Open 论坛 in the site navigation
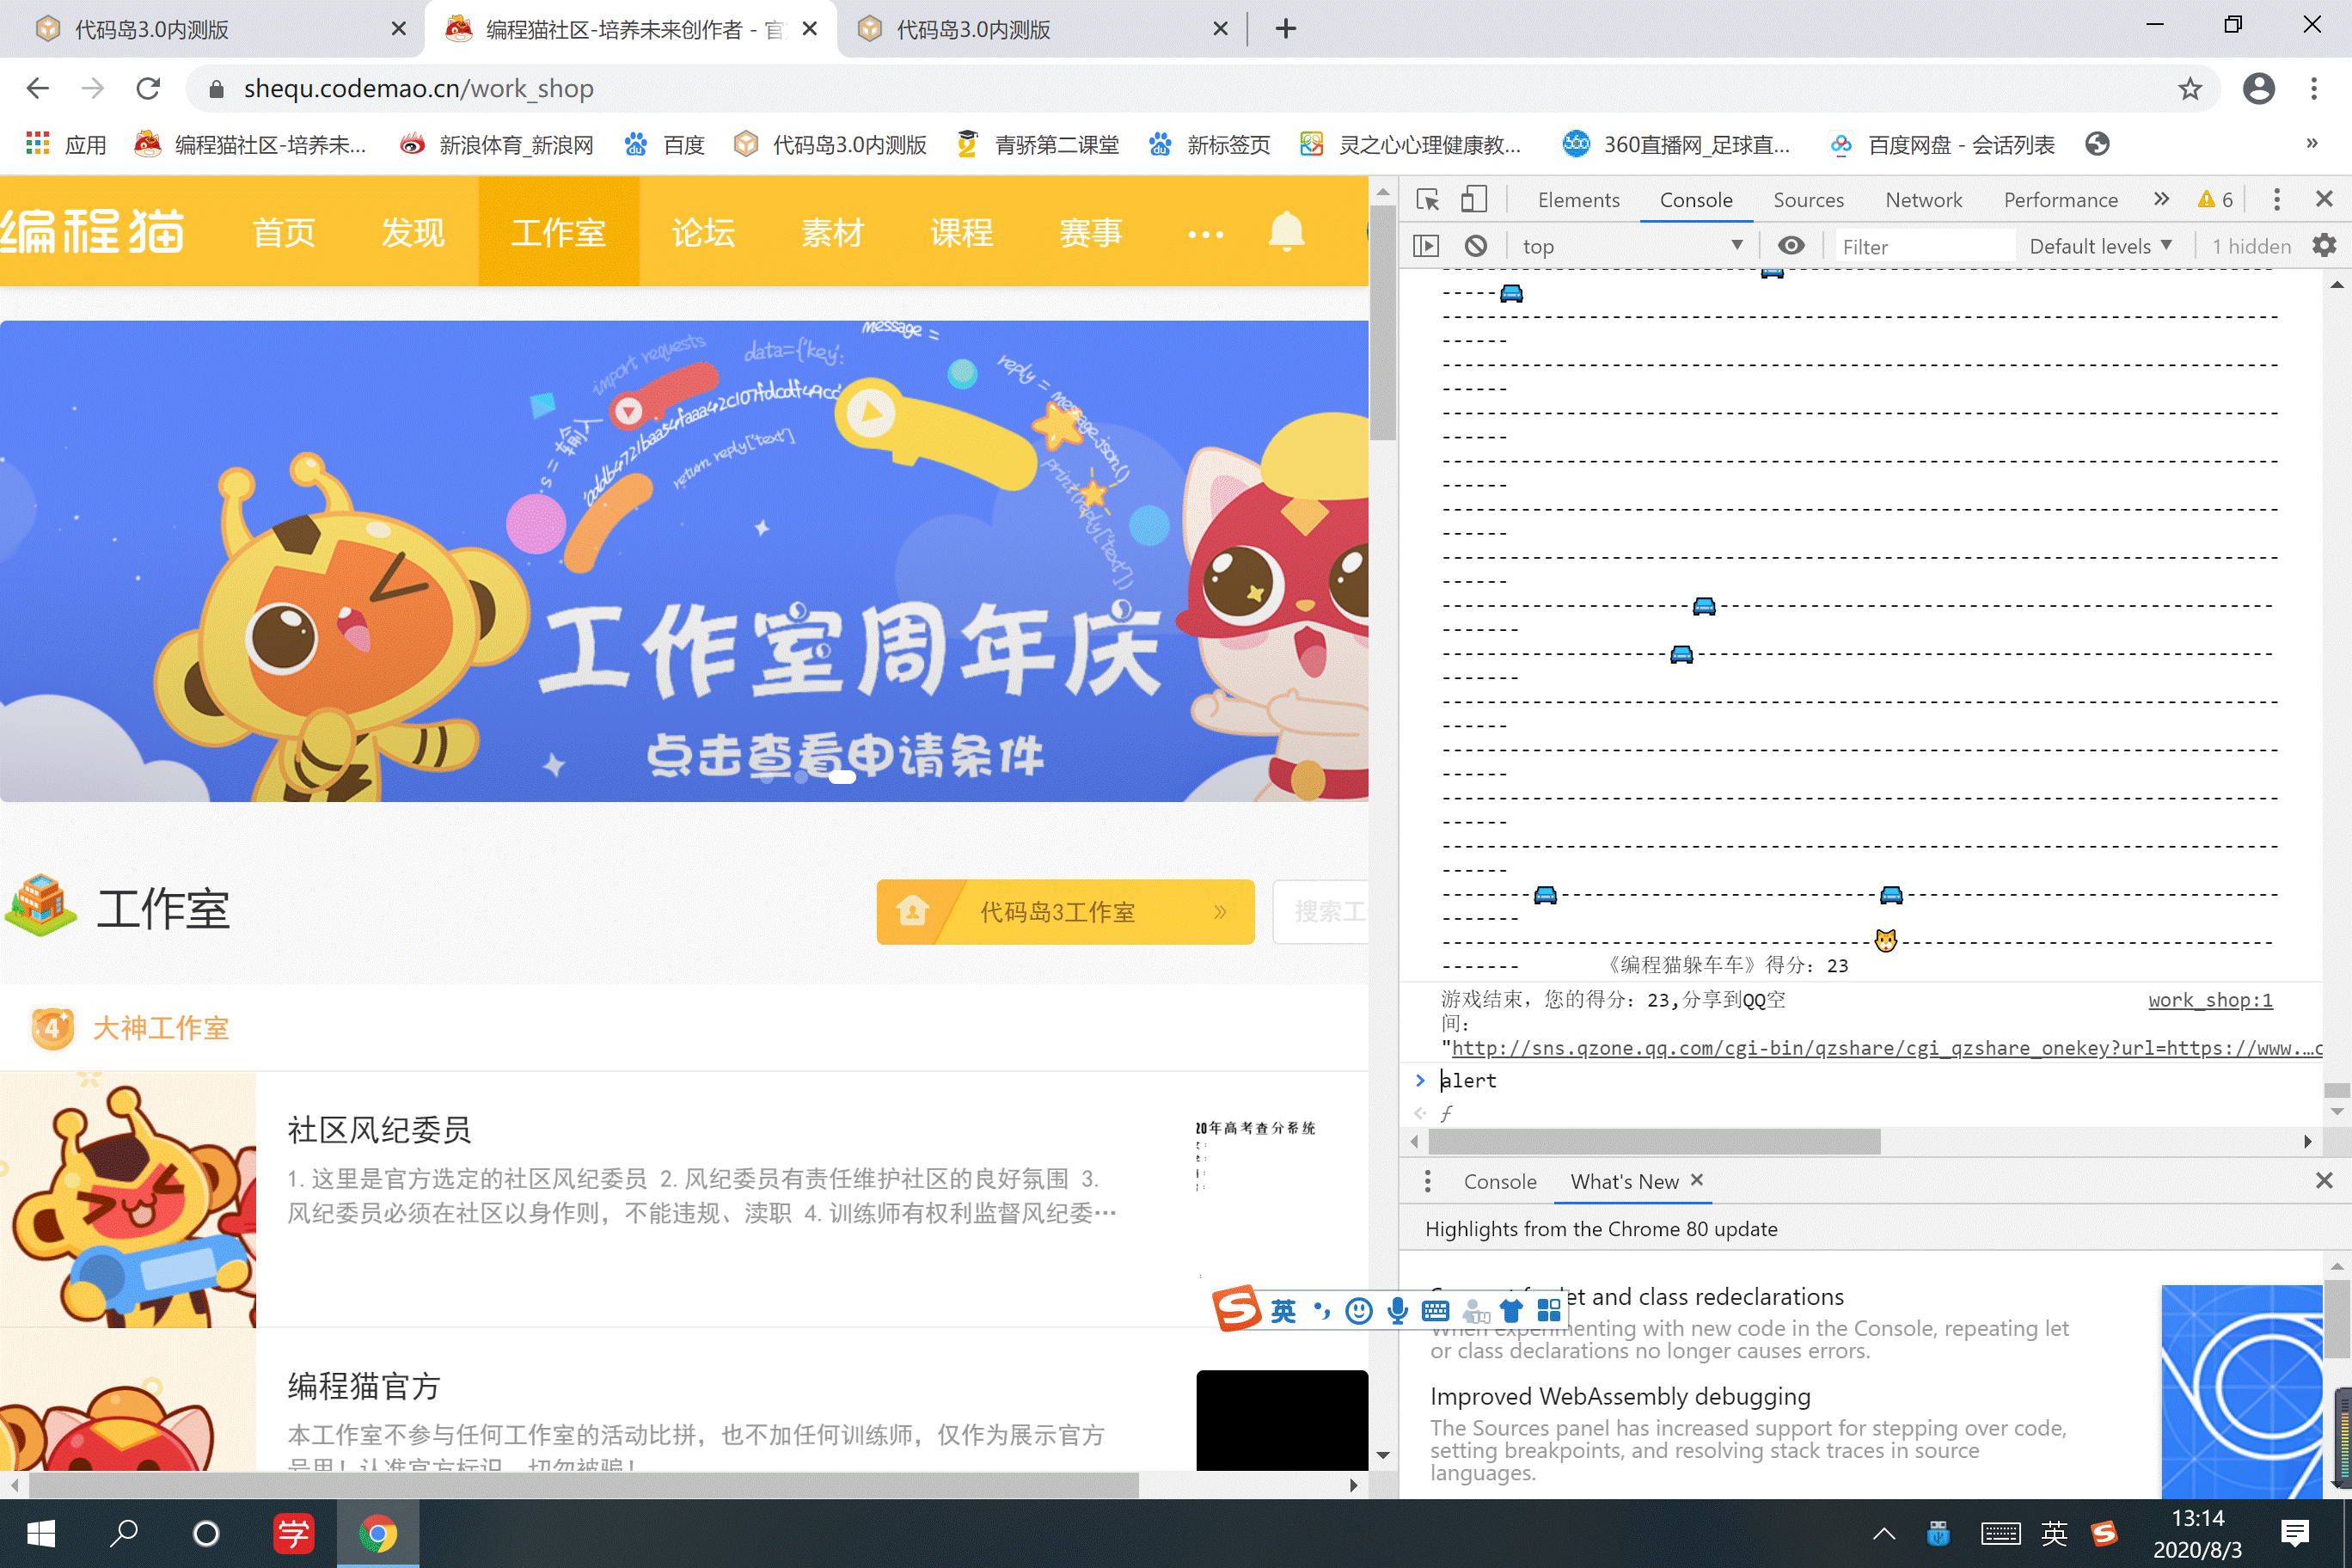Image resolution: width=2352 pixels, height=1568 pixels. tap(703, 232)
